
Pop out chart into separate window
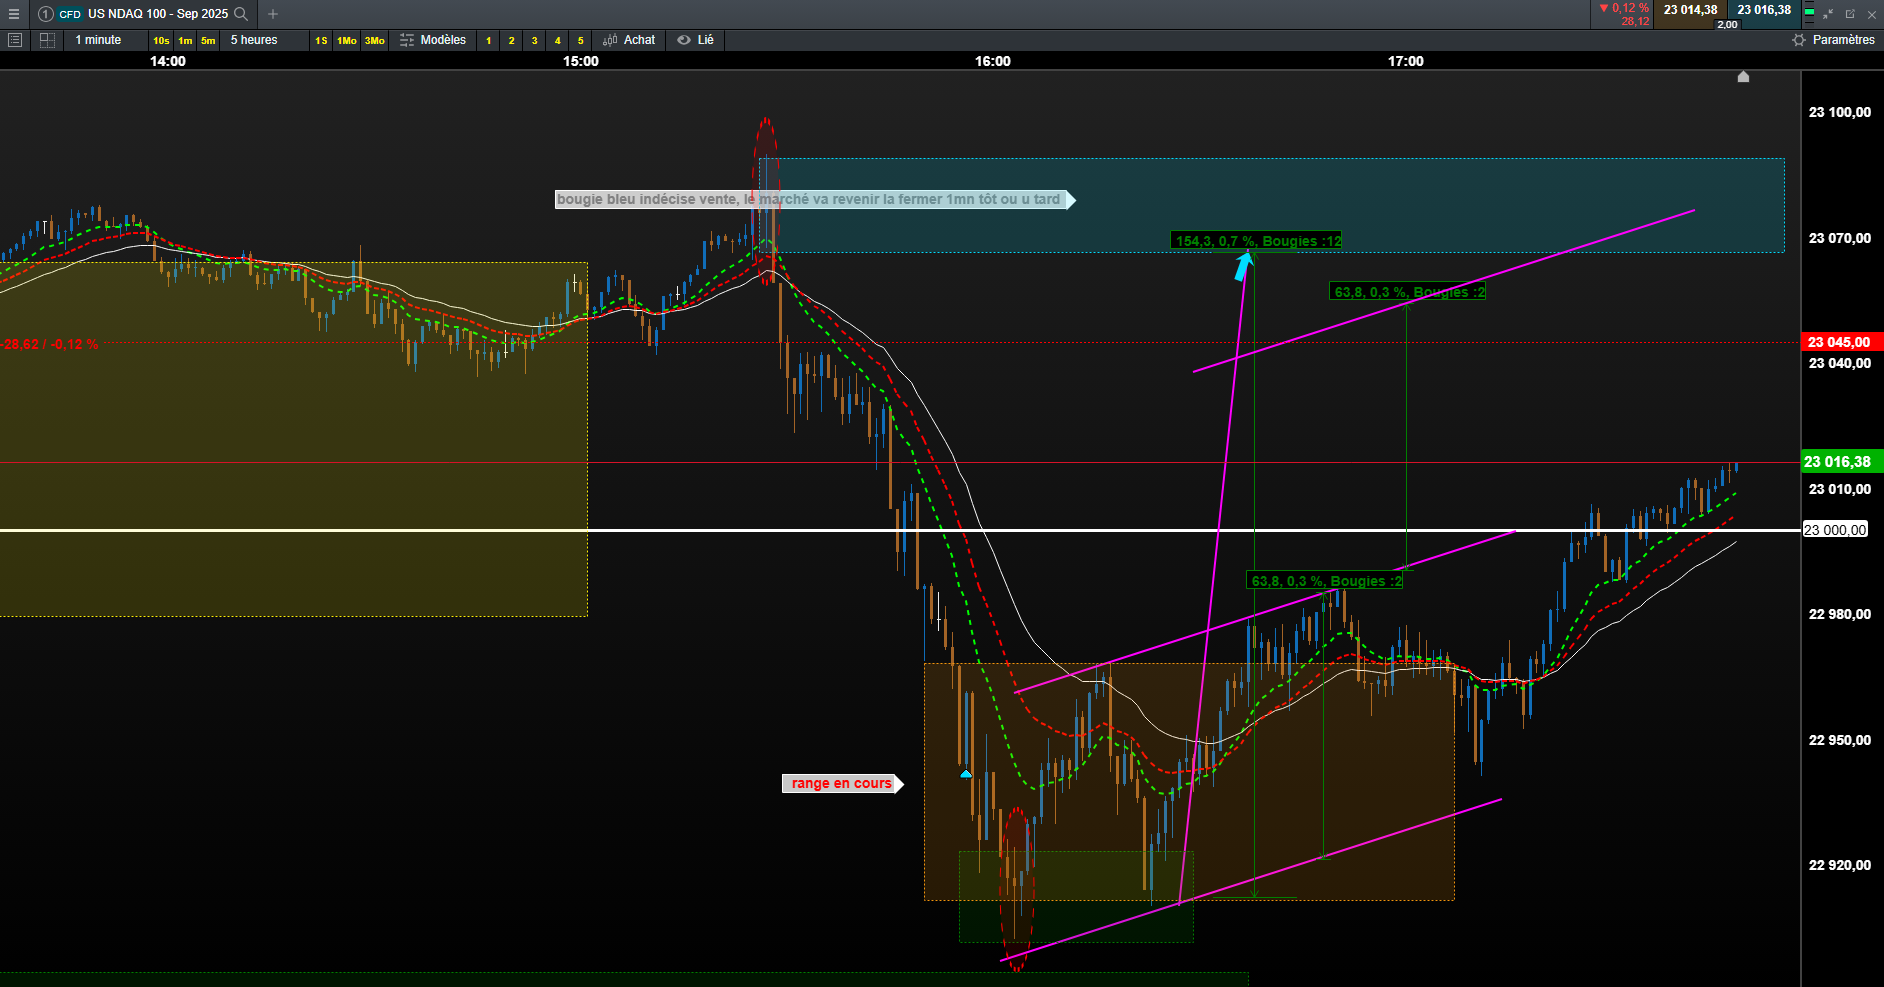(1850, 14)
